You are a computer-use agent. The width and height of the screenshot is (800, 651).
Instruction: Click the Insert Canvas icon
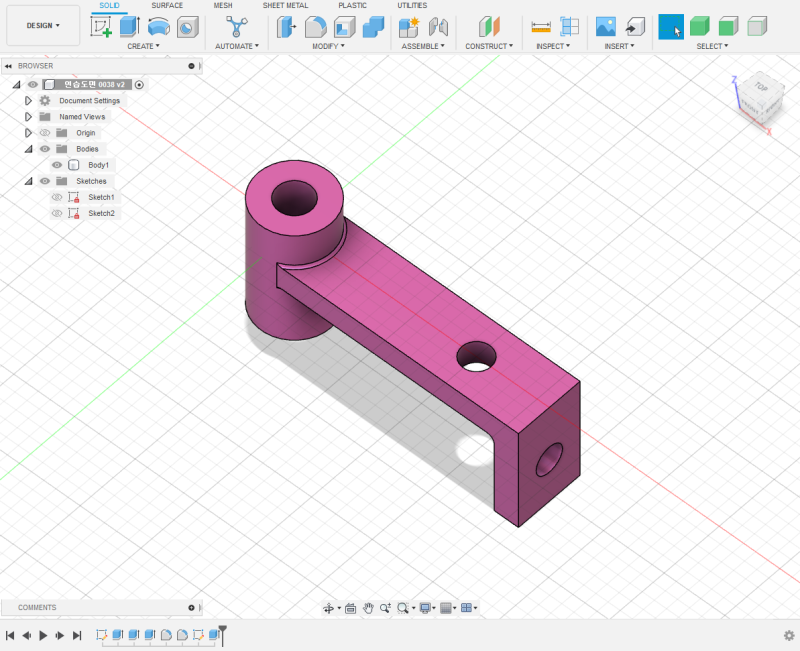pos(604,25)
